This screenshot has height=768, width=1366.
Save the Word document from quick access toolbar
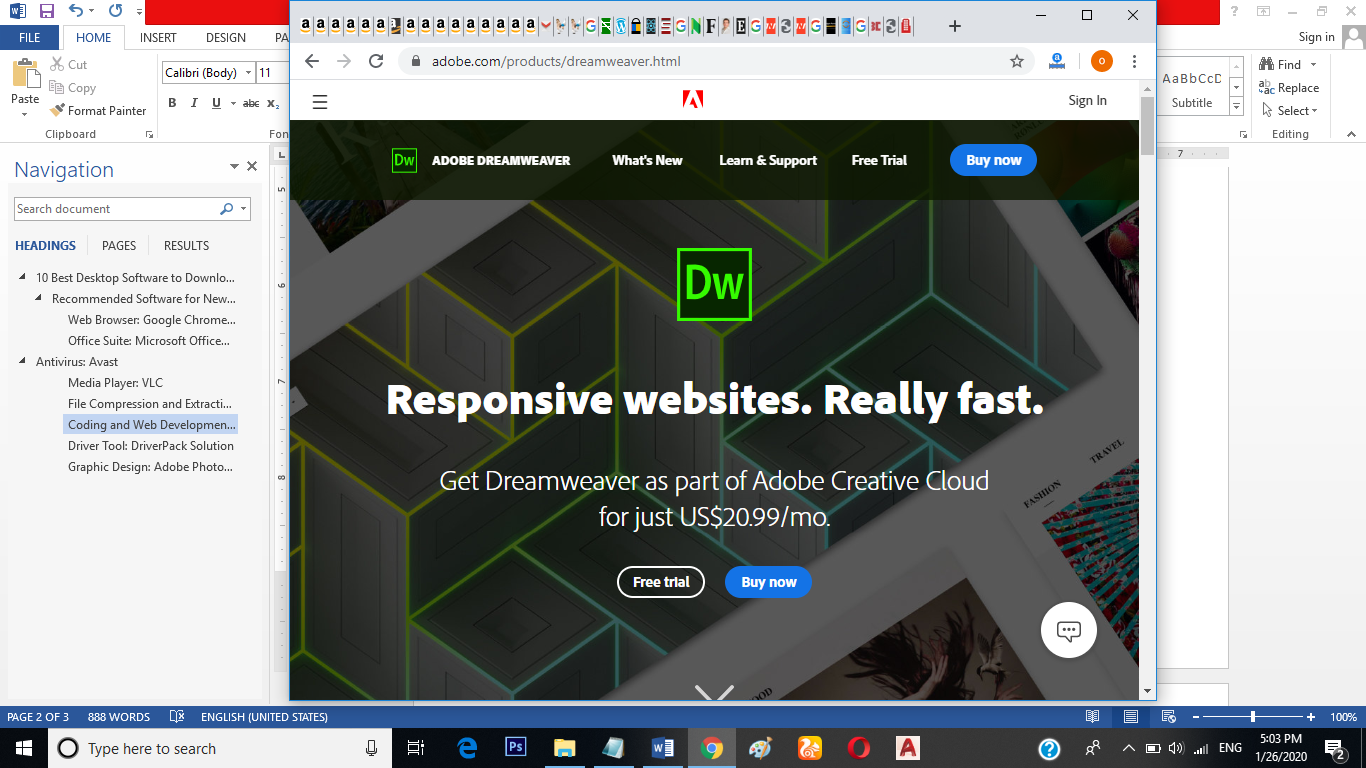[x=47, y=12]
